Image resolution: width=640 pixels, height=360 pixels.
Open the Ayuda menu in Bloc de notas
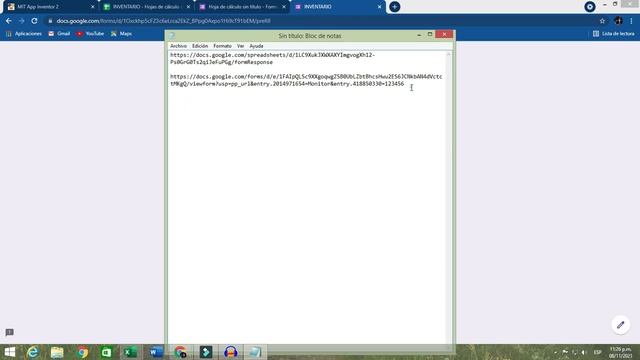(x=256, y=46)
